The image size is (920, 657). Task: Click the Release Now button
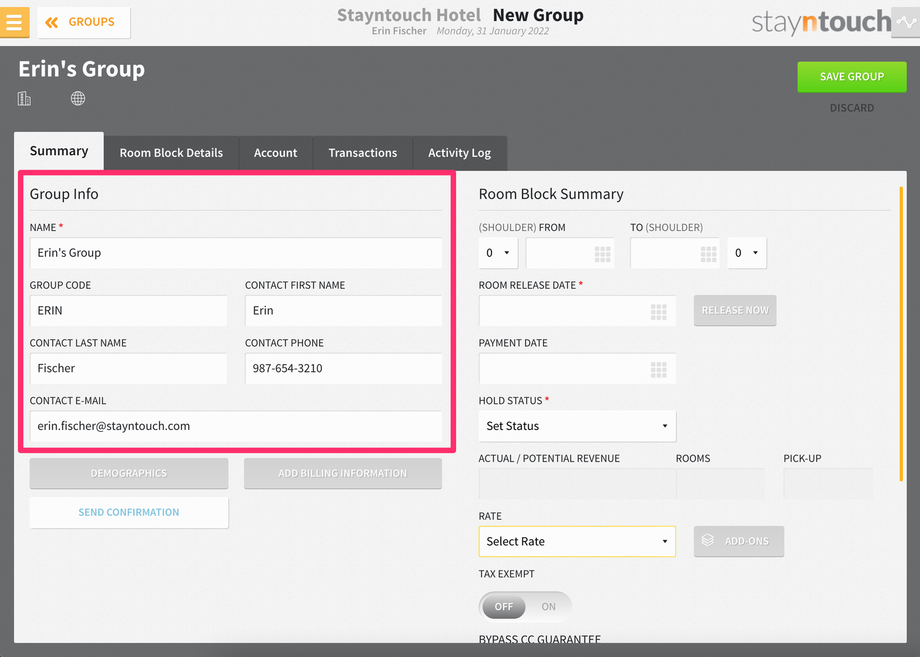(735, 310)
